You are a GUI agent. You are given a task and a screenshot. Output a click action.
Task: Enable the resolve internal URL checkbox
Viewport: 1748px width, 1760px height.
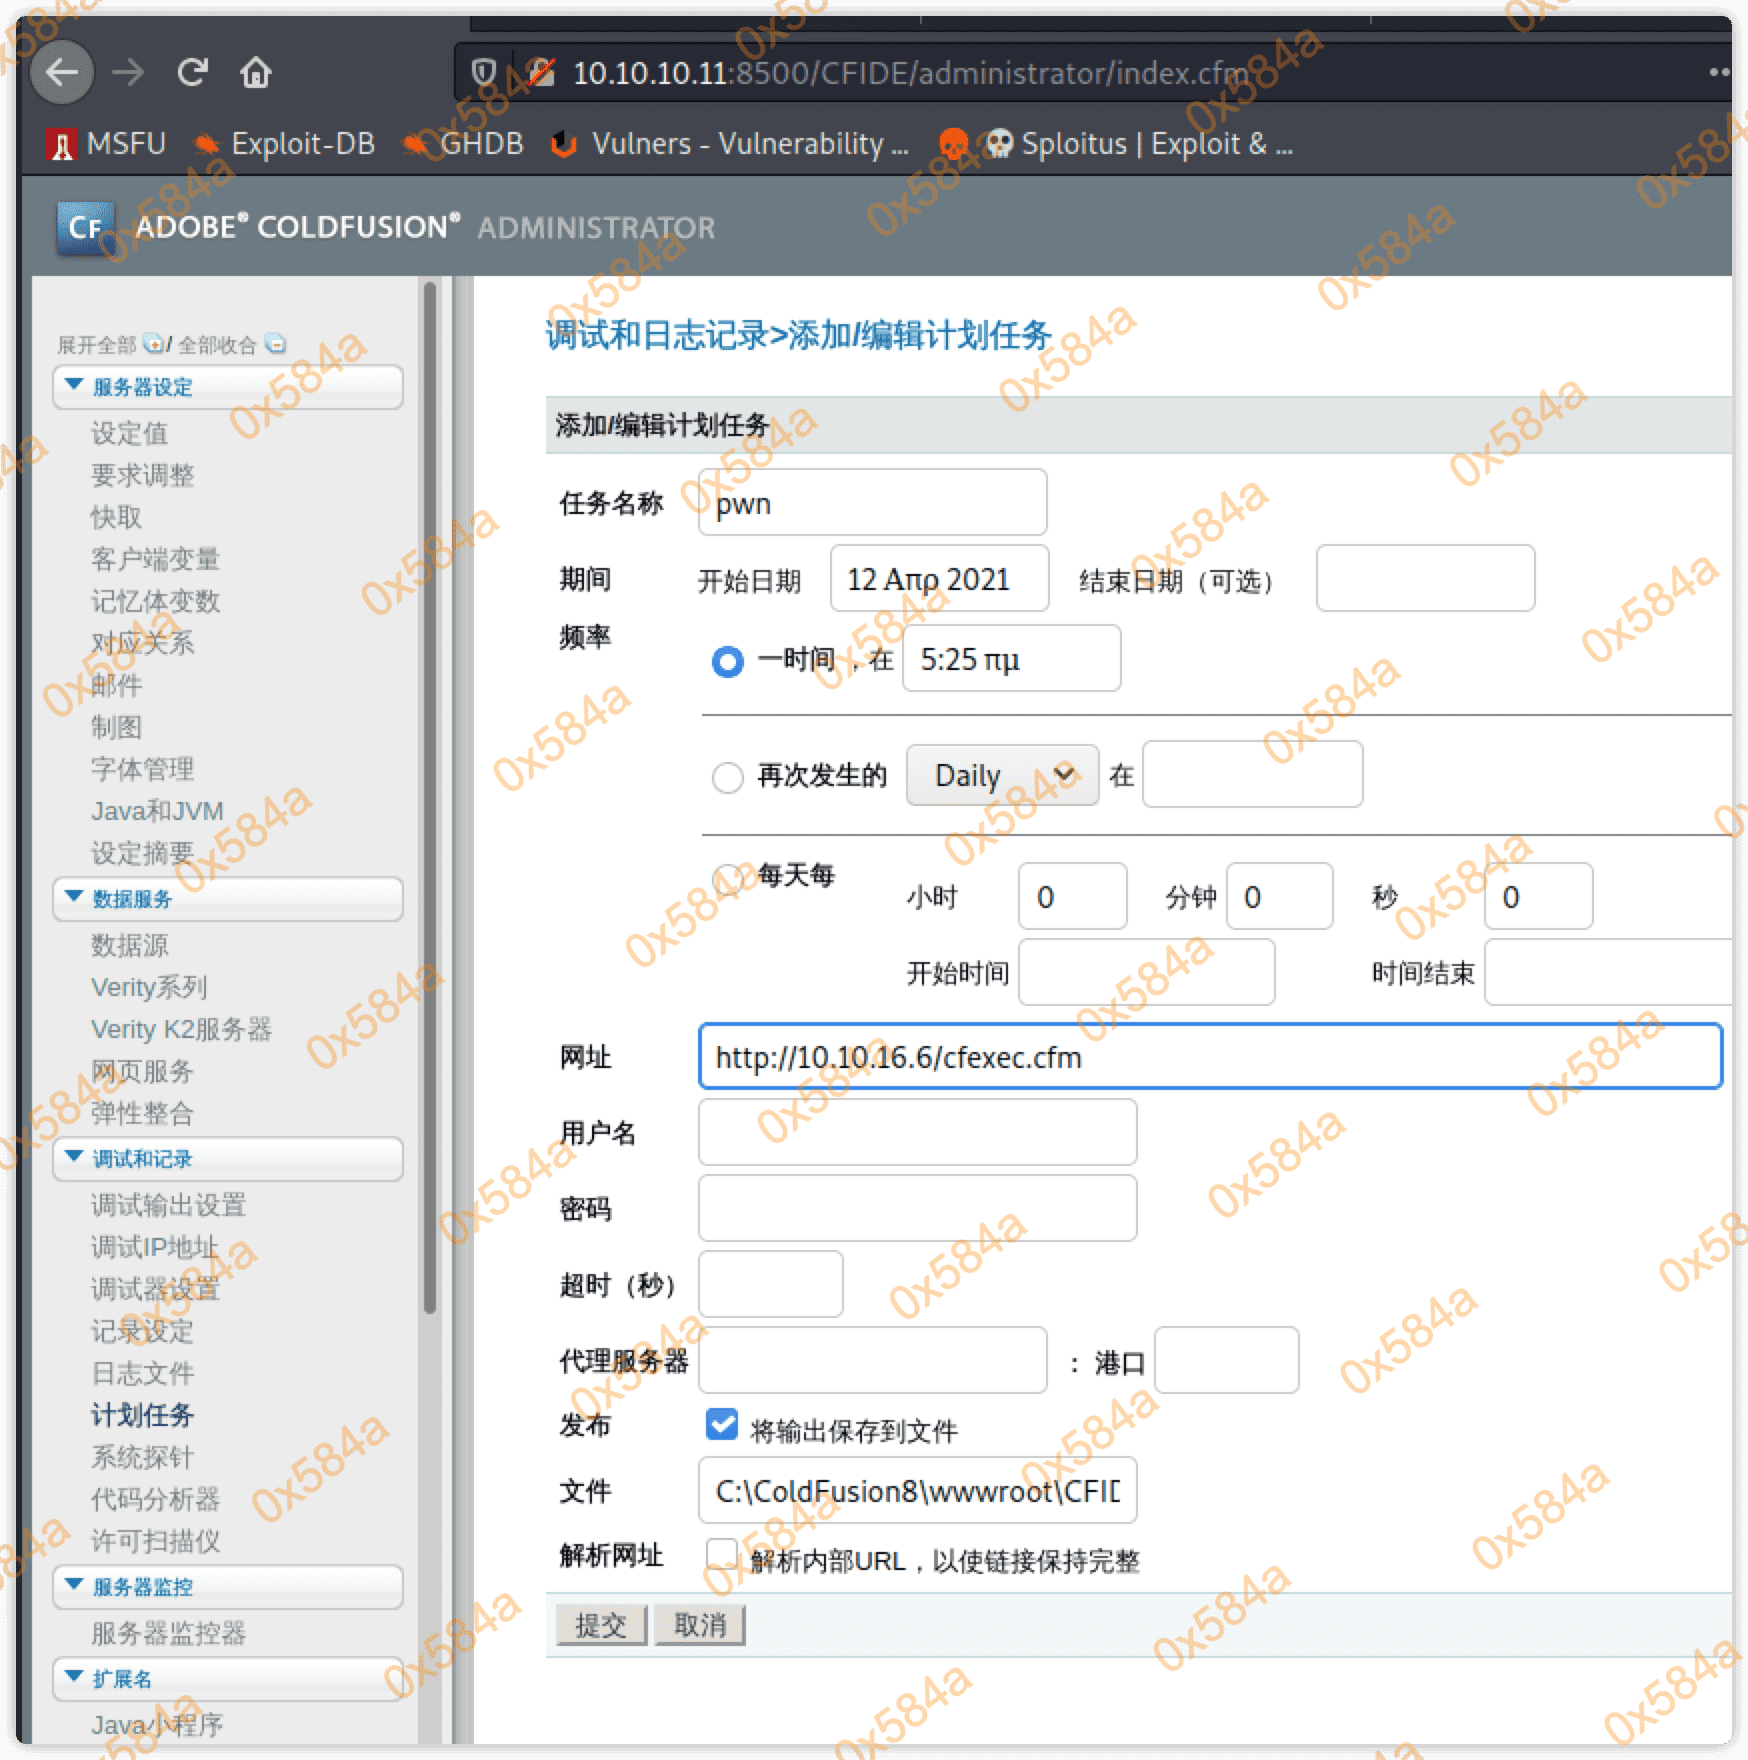[721, 1555]
